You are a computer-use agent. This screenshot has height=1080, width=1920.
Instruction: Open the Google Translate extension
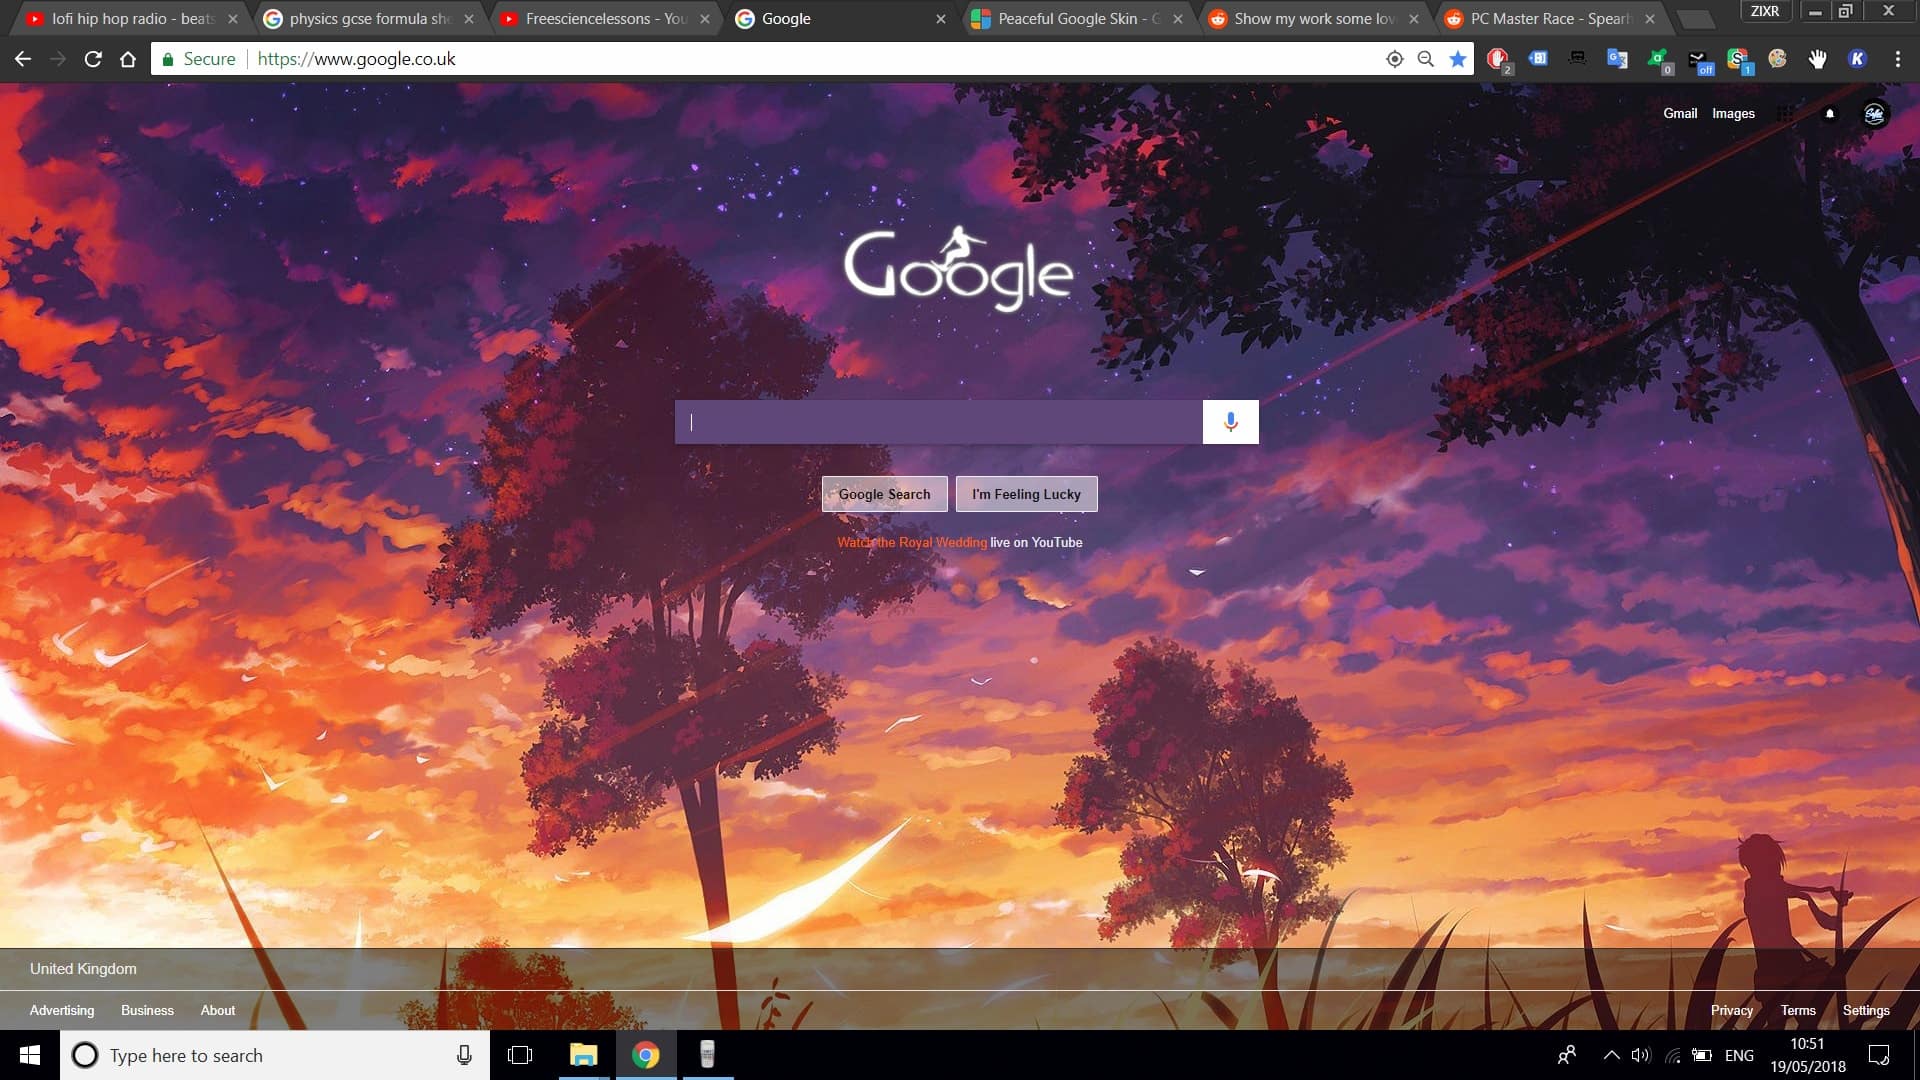click(1616, 58)
